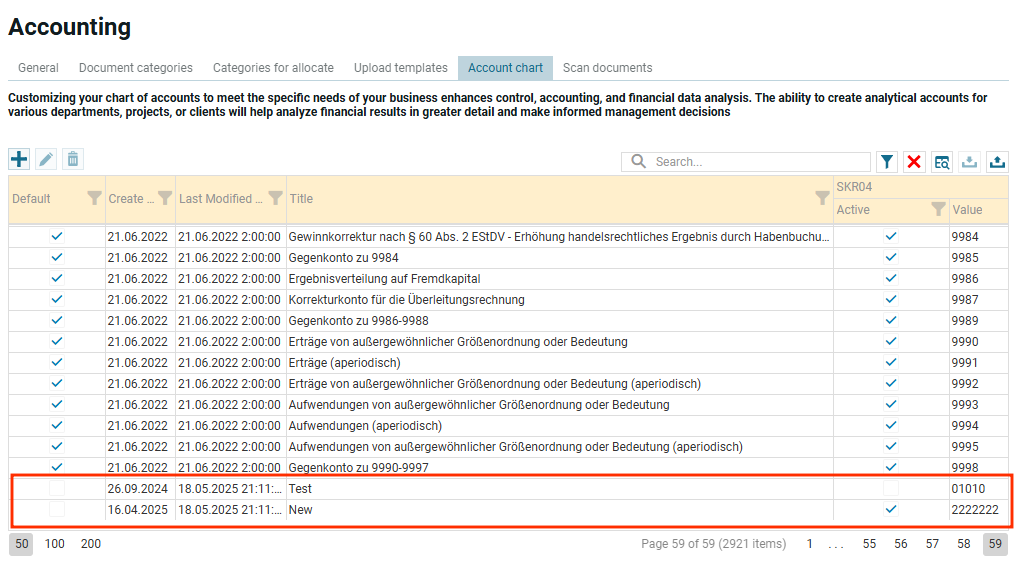Viewport: 1017px width, 570px height.
Task: Click the red X clear filters icon
Action: pos(914,162)
